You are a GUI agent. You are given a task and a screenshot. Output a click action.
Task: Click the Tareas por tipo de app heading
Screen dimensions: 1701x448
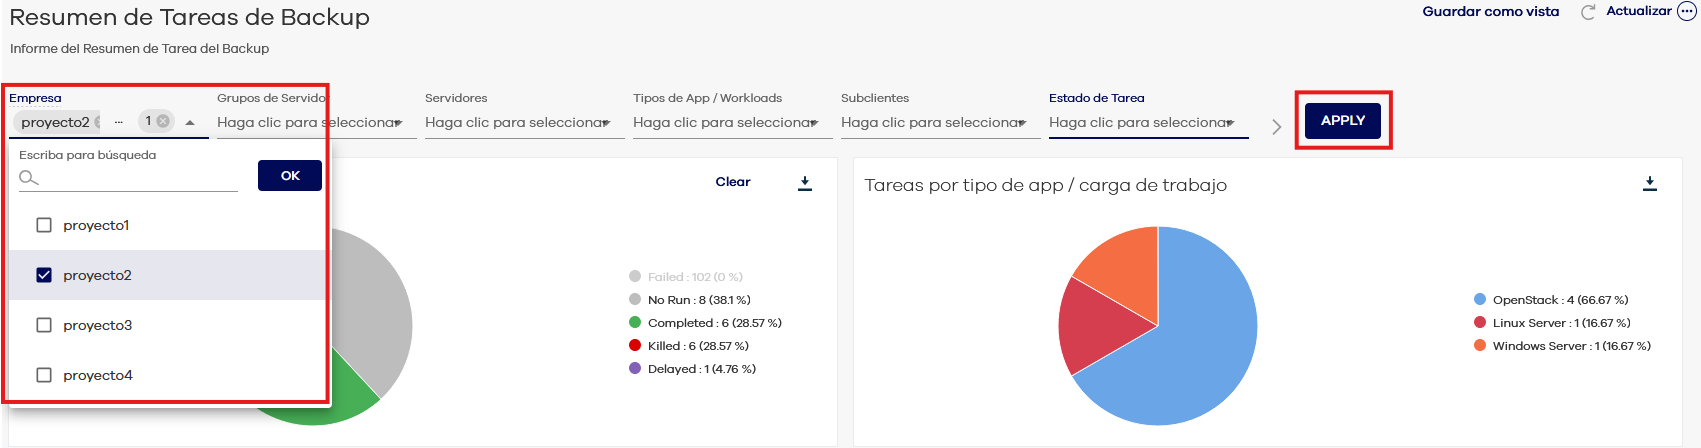1045,185
